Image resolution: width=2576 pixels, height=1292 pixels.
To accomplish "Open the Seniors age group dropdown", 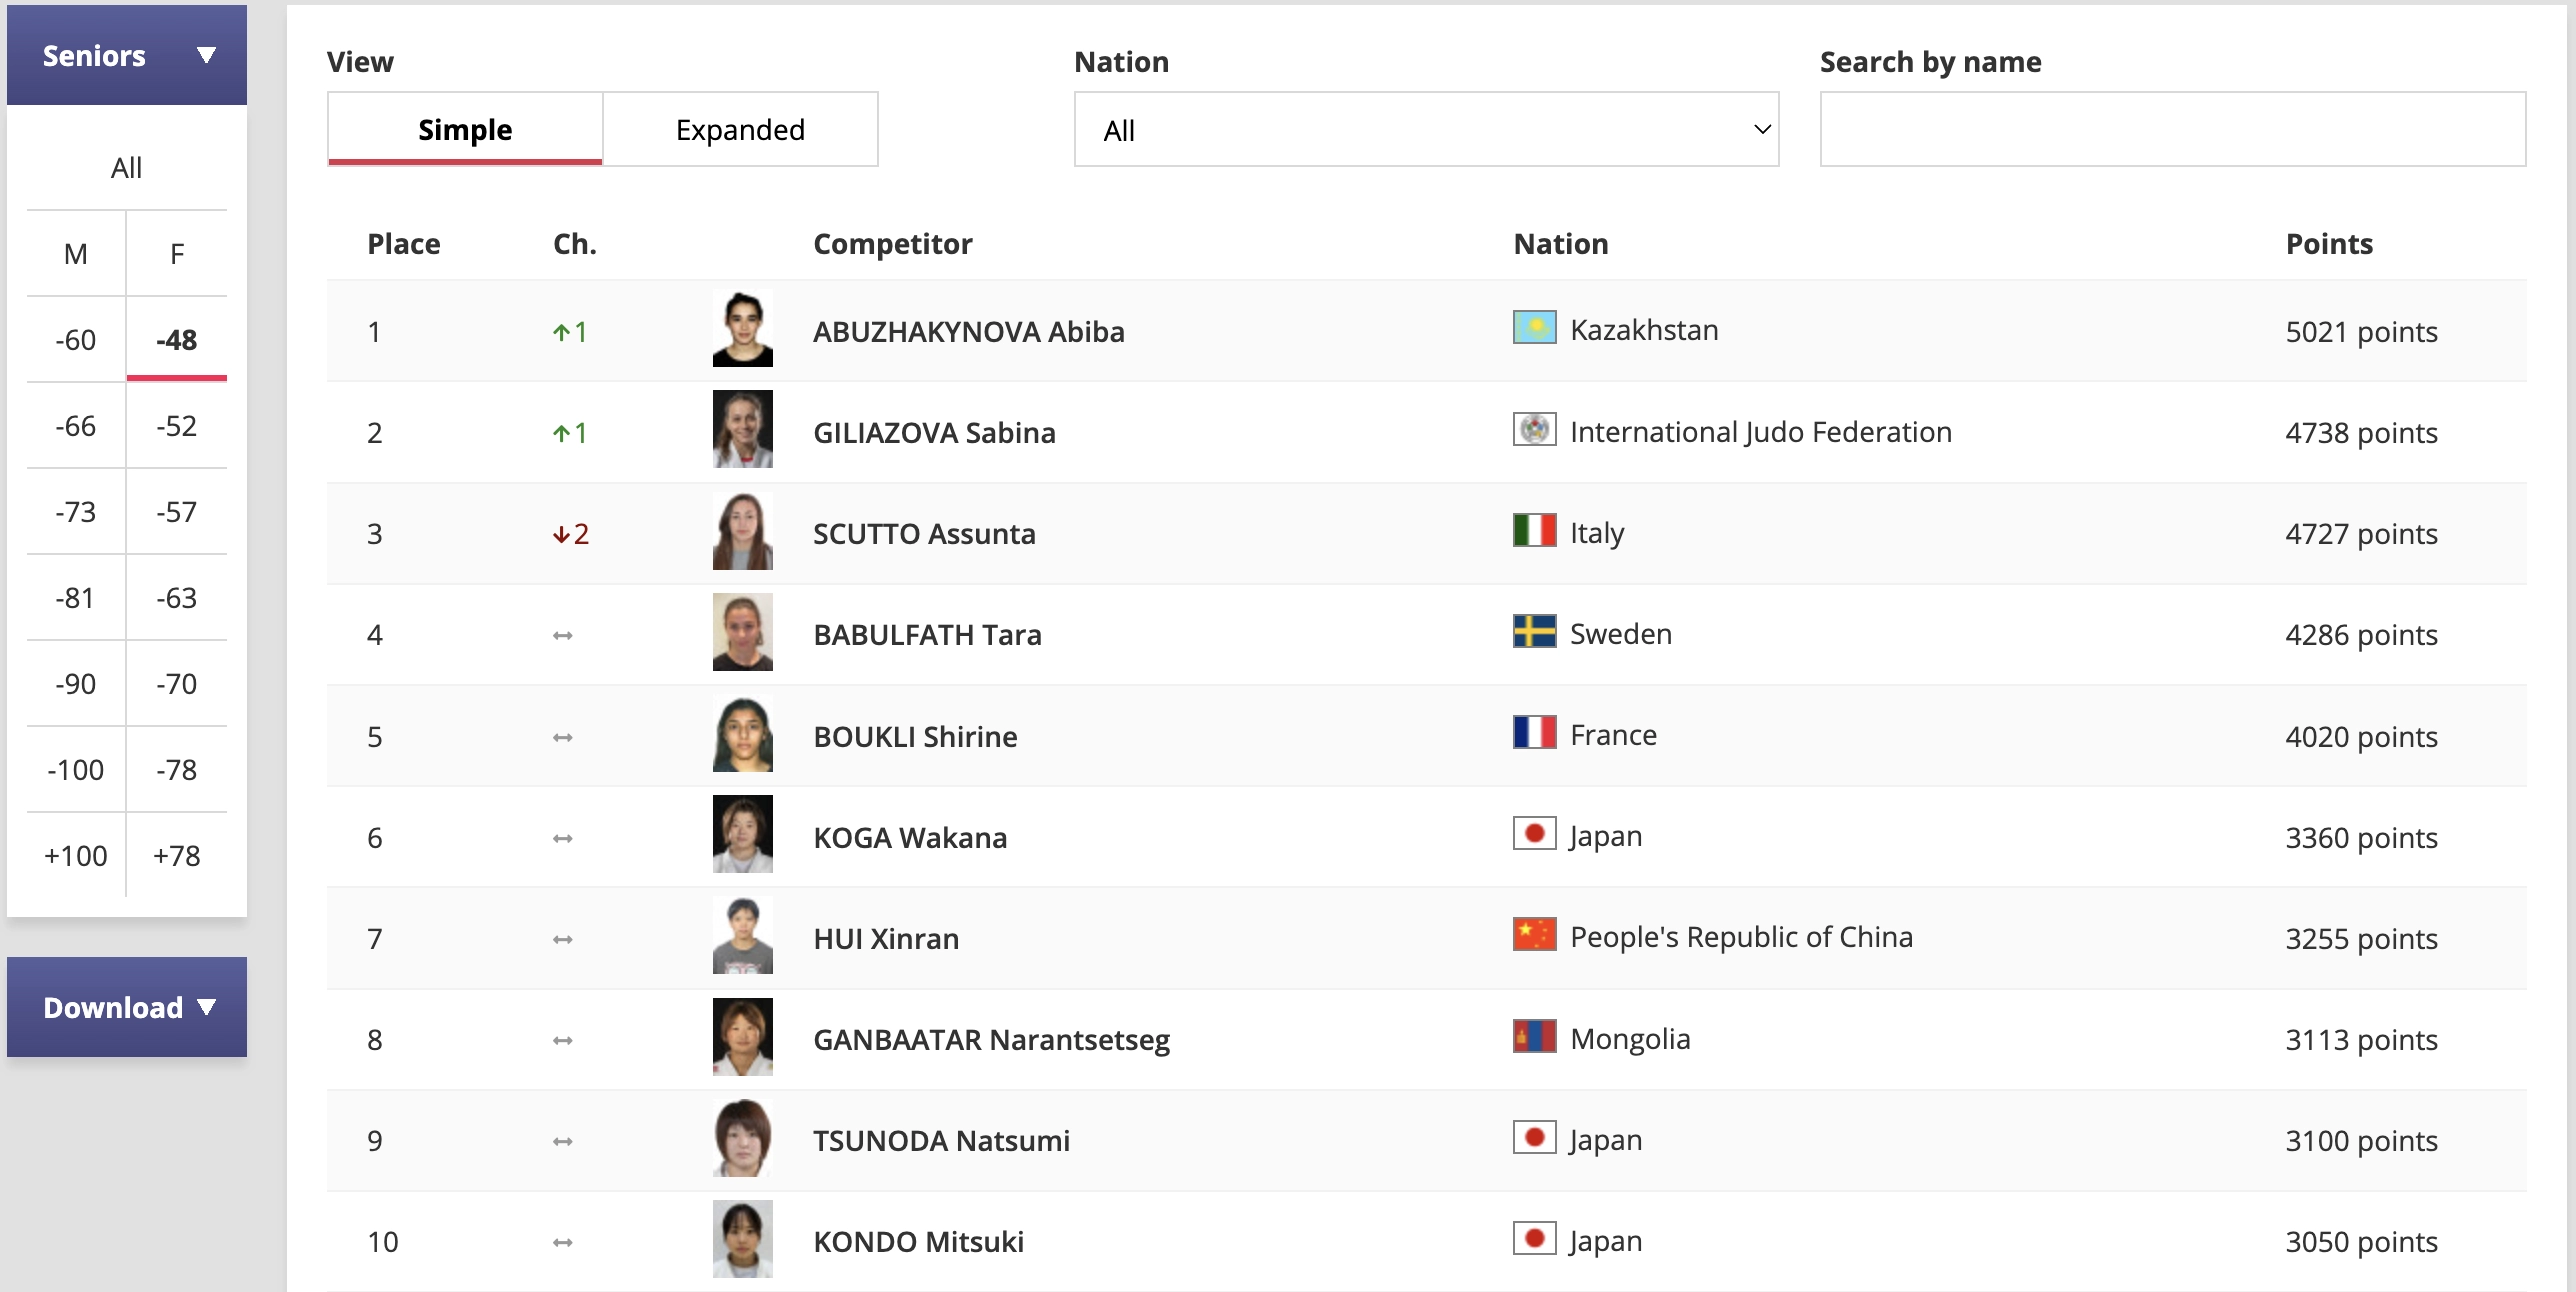I will 127,56.
